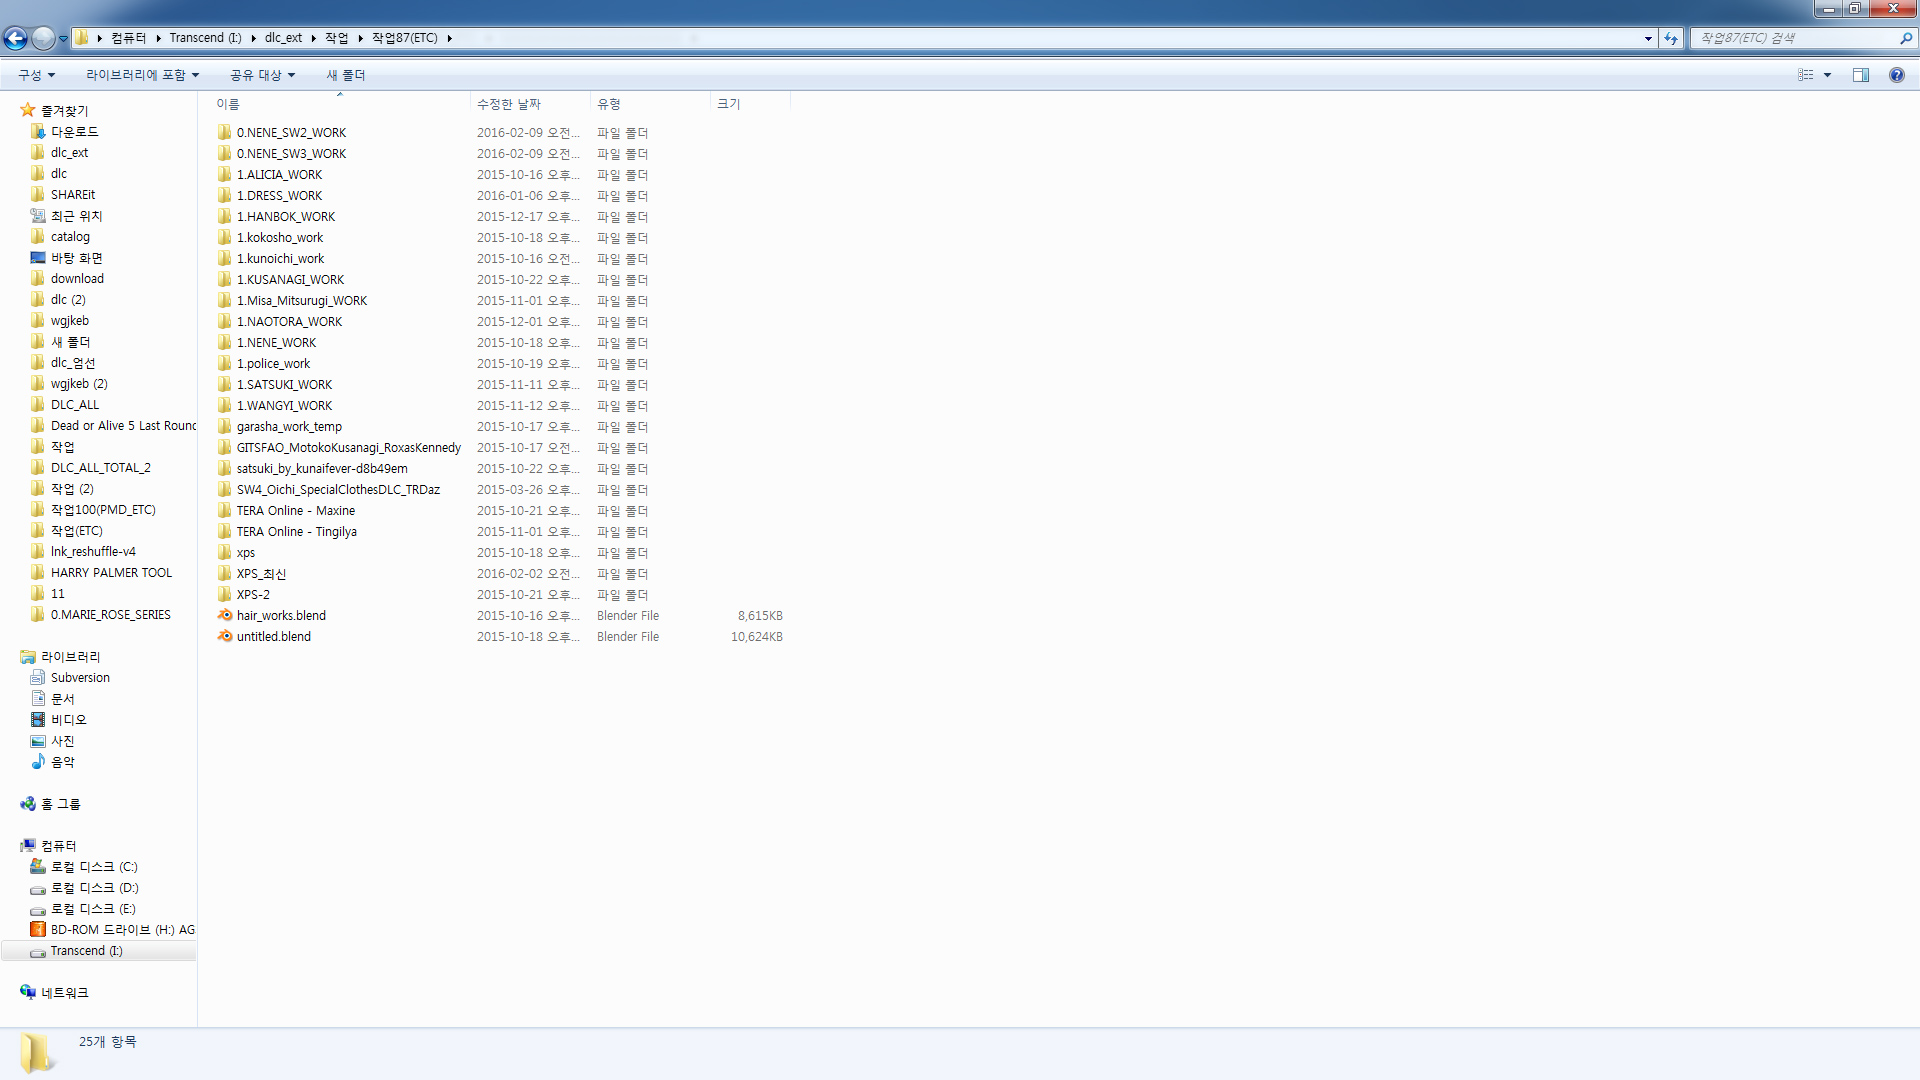1920x1080 pixels.
Task: Toggle the preview pane icon
Action: click(1860, 75)
